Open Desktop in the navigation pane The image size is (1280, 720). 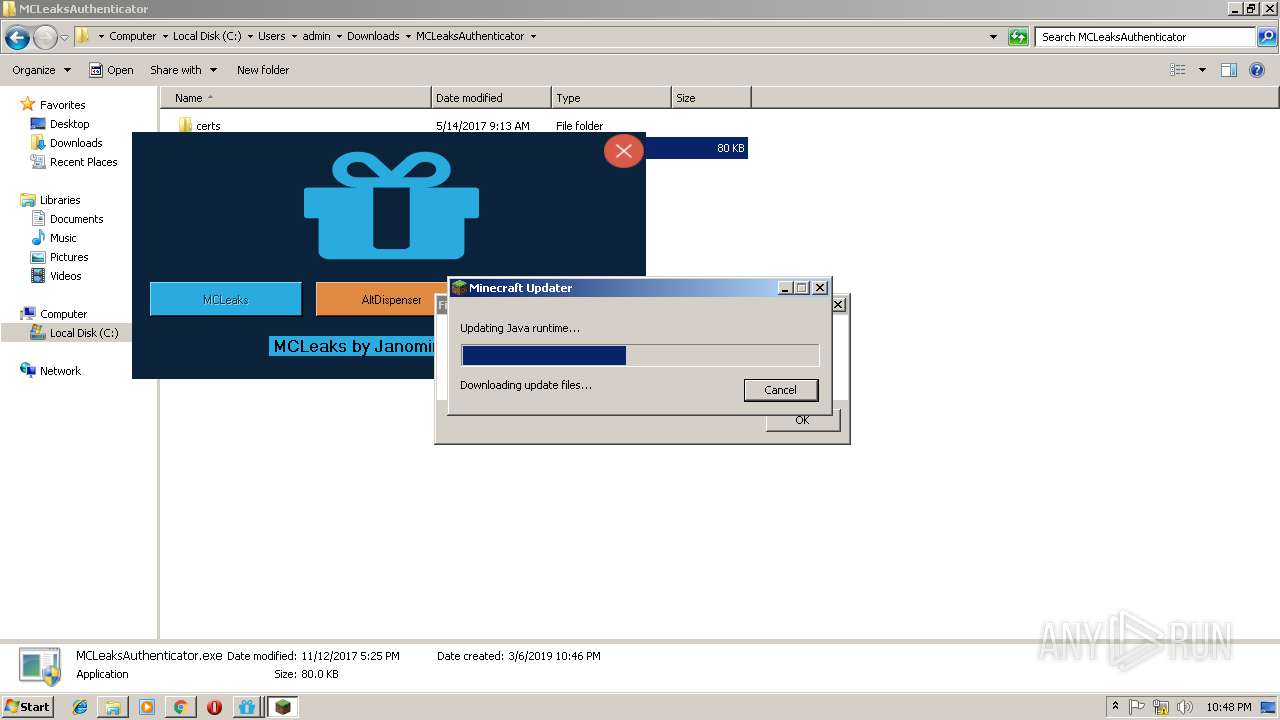click(x=69, y=124)
